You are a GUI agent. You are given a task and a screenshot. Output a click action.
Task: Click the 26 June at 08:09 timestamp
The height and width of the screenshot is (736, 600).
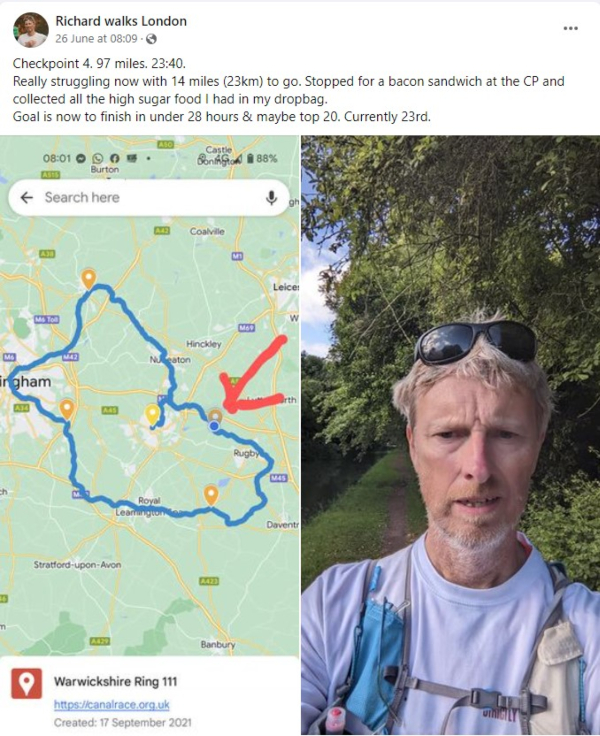pyautogui.click(x=96, y=39)
